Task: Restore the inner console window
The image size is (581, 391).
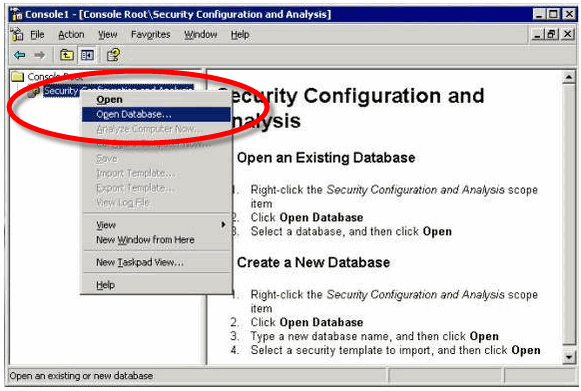Action: tap(551, 34)
